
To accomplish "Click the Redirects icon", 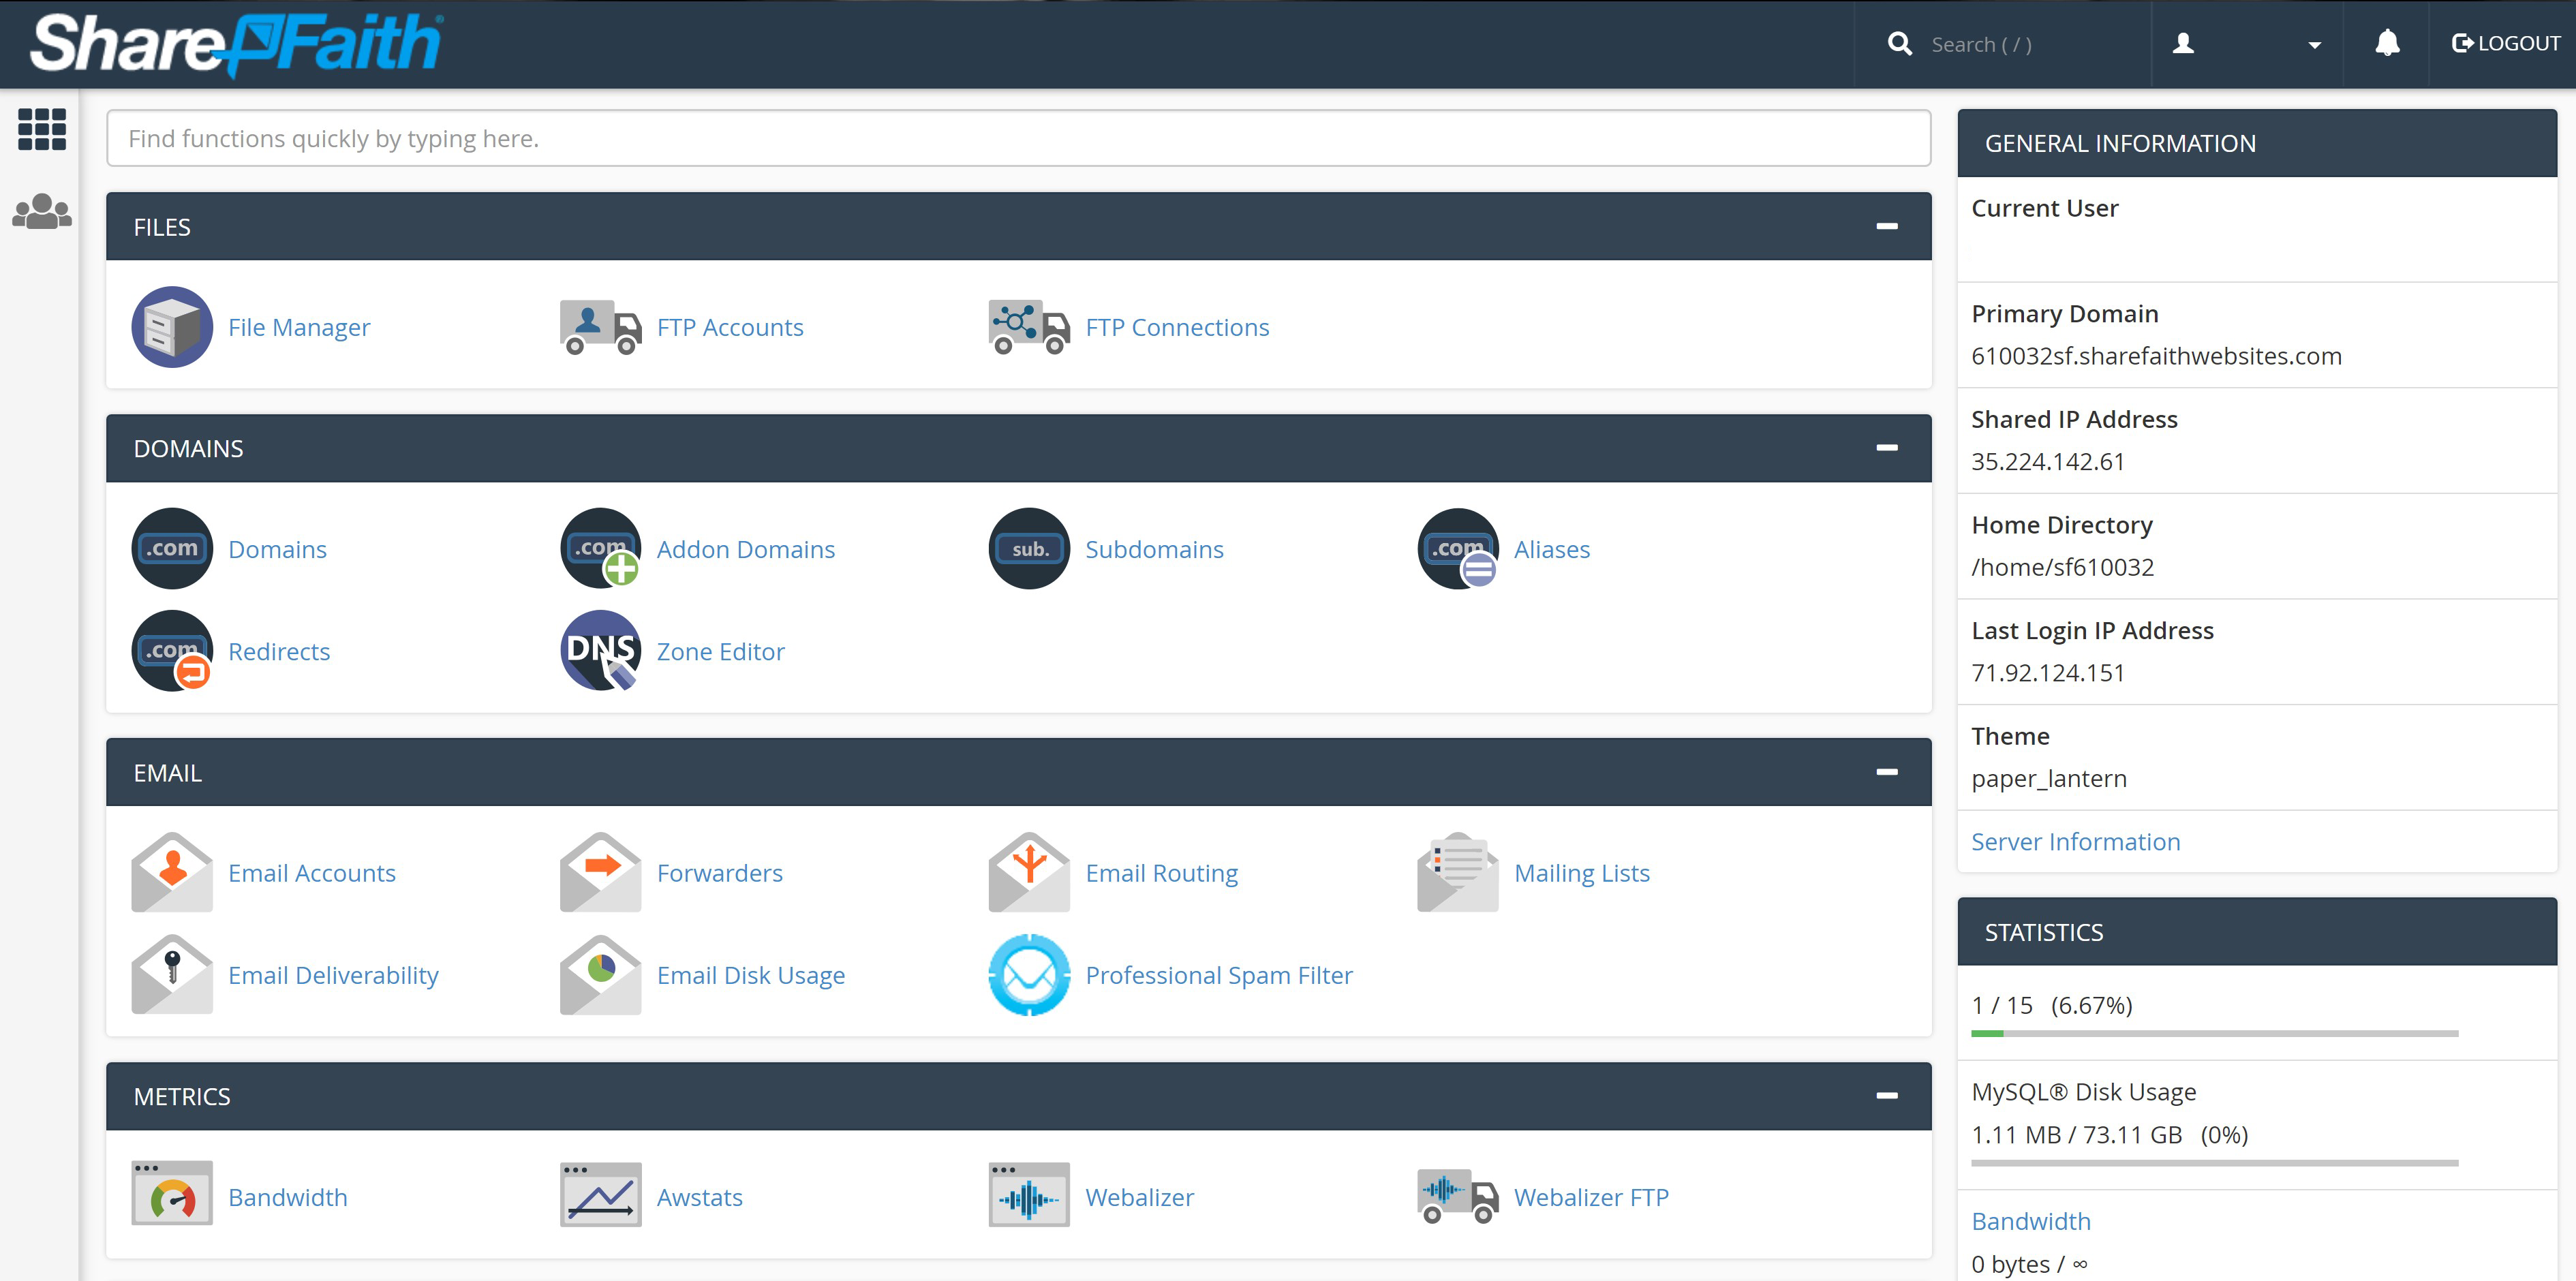I will [x=172, y=651].
